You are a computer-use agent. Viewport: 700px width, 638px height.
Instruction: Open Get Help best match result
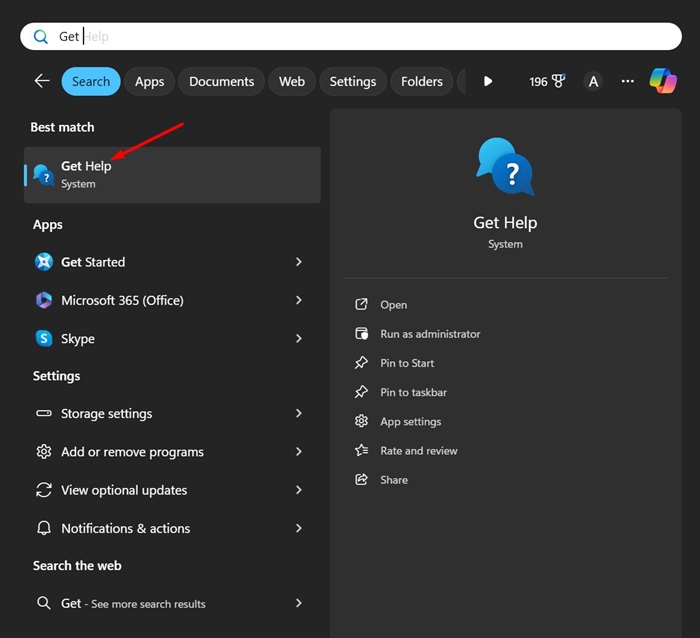click(172, 175)
